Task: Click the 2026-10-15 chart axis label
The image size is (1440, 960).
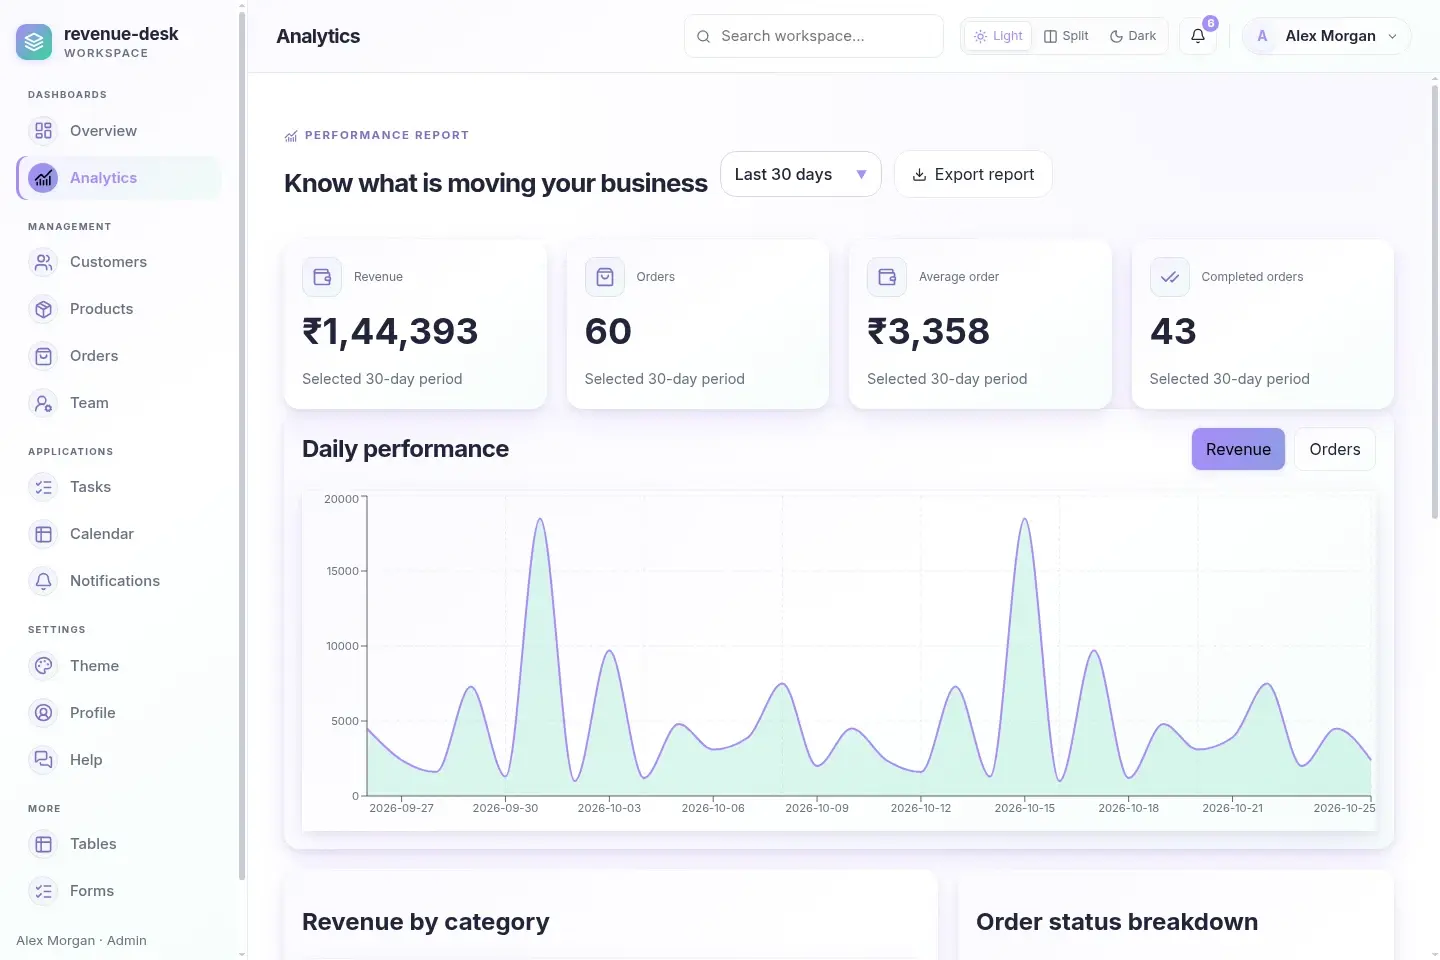Action: tap(1024, 808)
